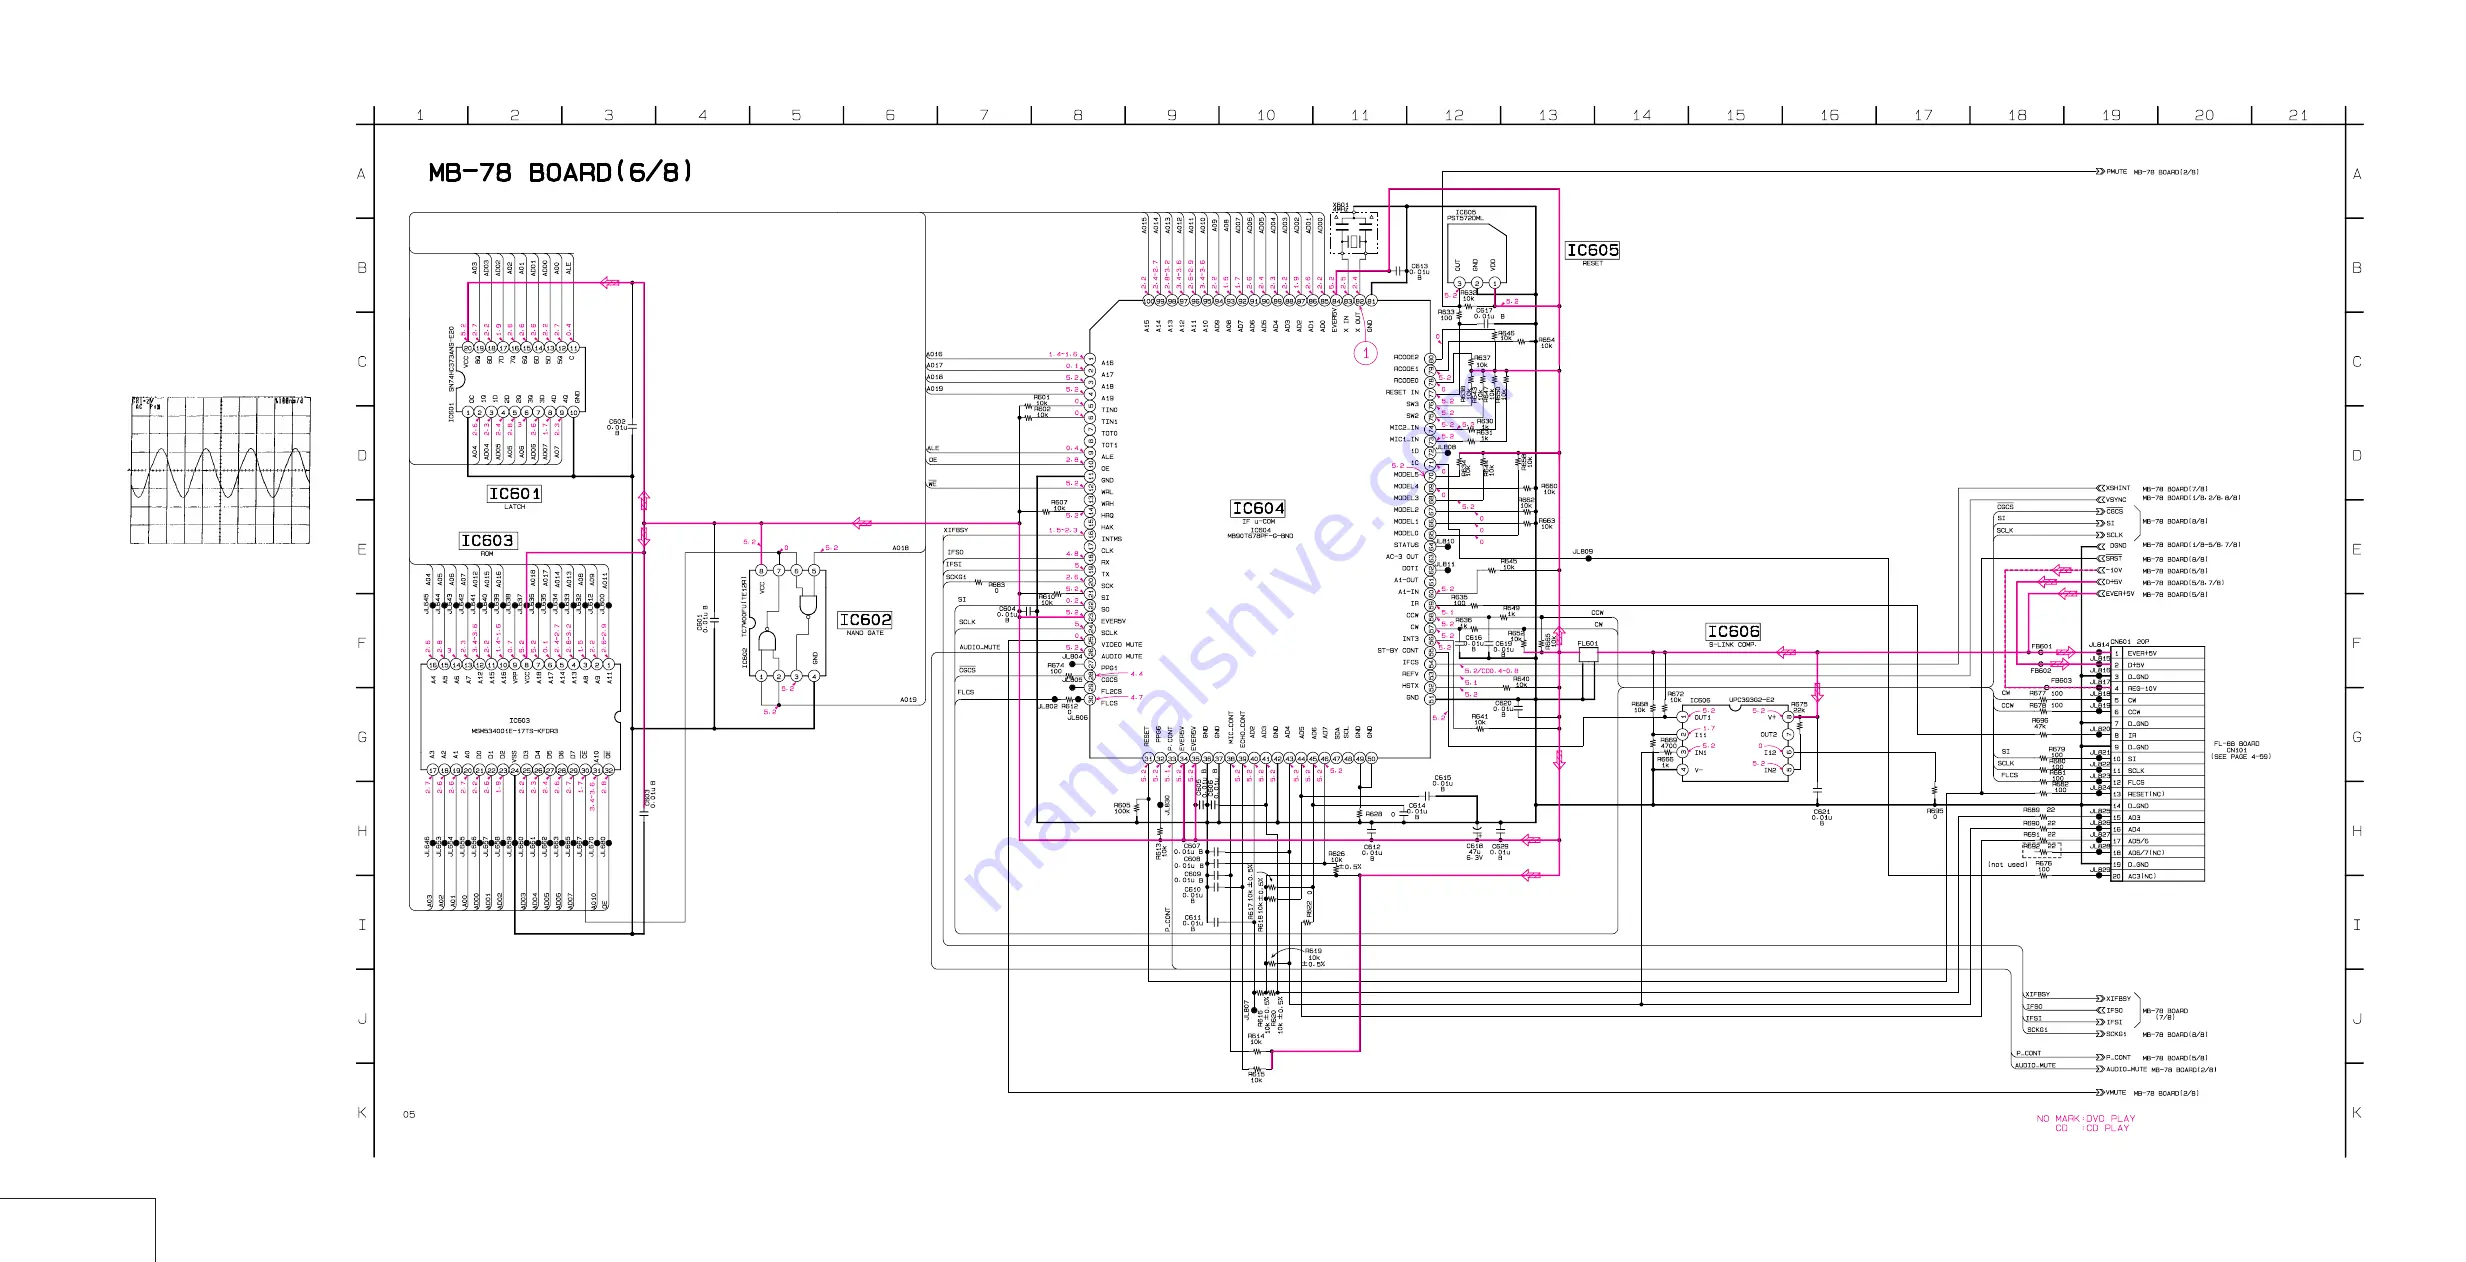Select the boxed IC603 ROM label
Image resolution: width=2466 pixels, height=1262 pixels.
pos(487,543)
